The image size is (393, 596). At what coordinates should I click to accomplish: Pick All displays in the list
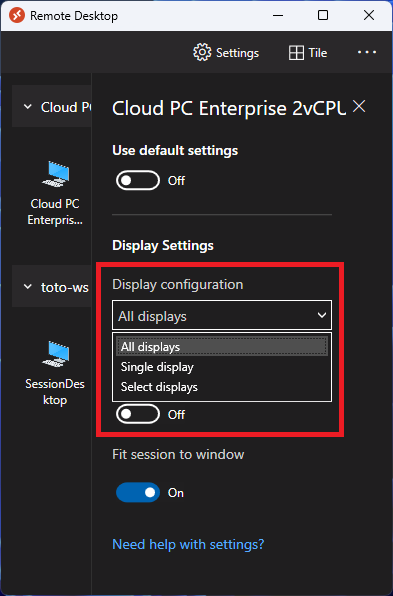[x=222, y=347]
